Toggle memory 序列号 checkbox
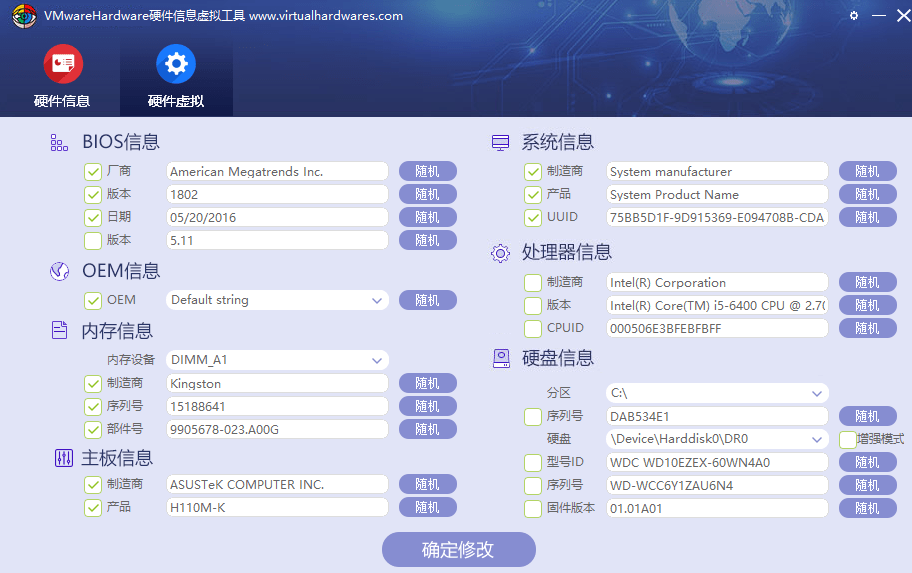This screenshot has width=912, height=573. (x=92, y=406)
